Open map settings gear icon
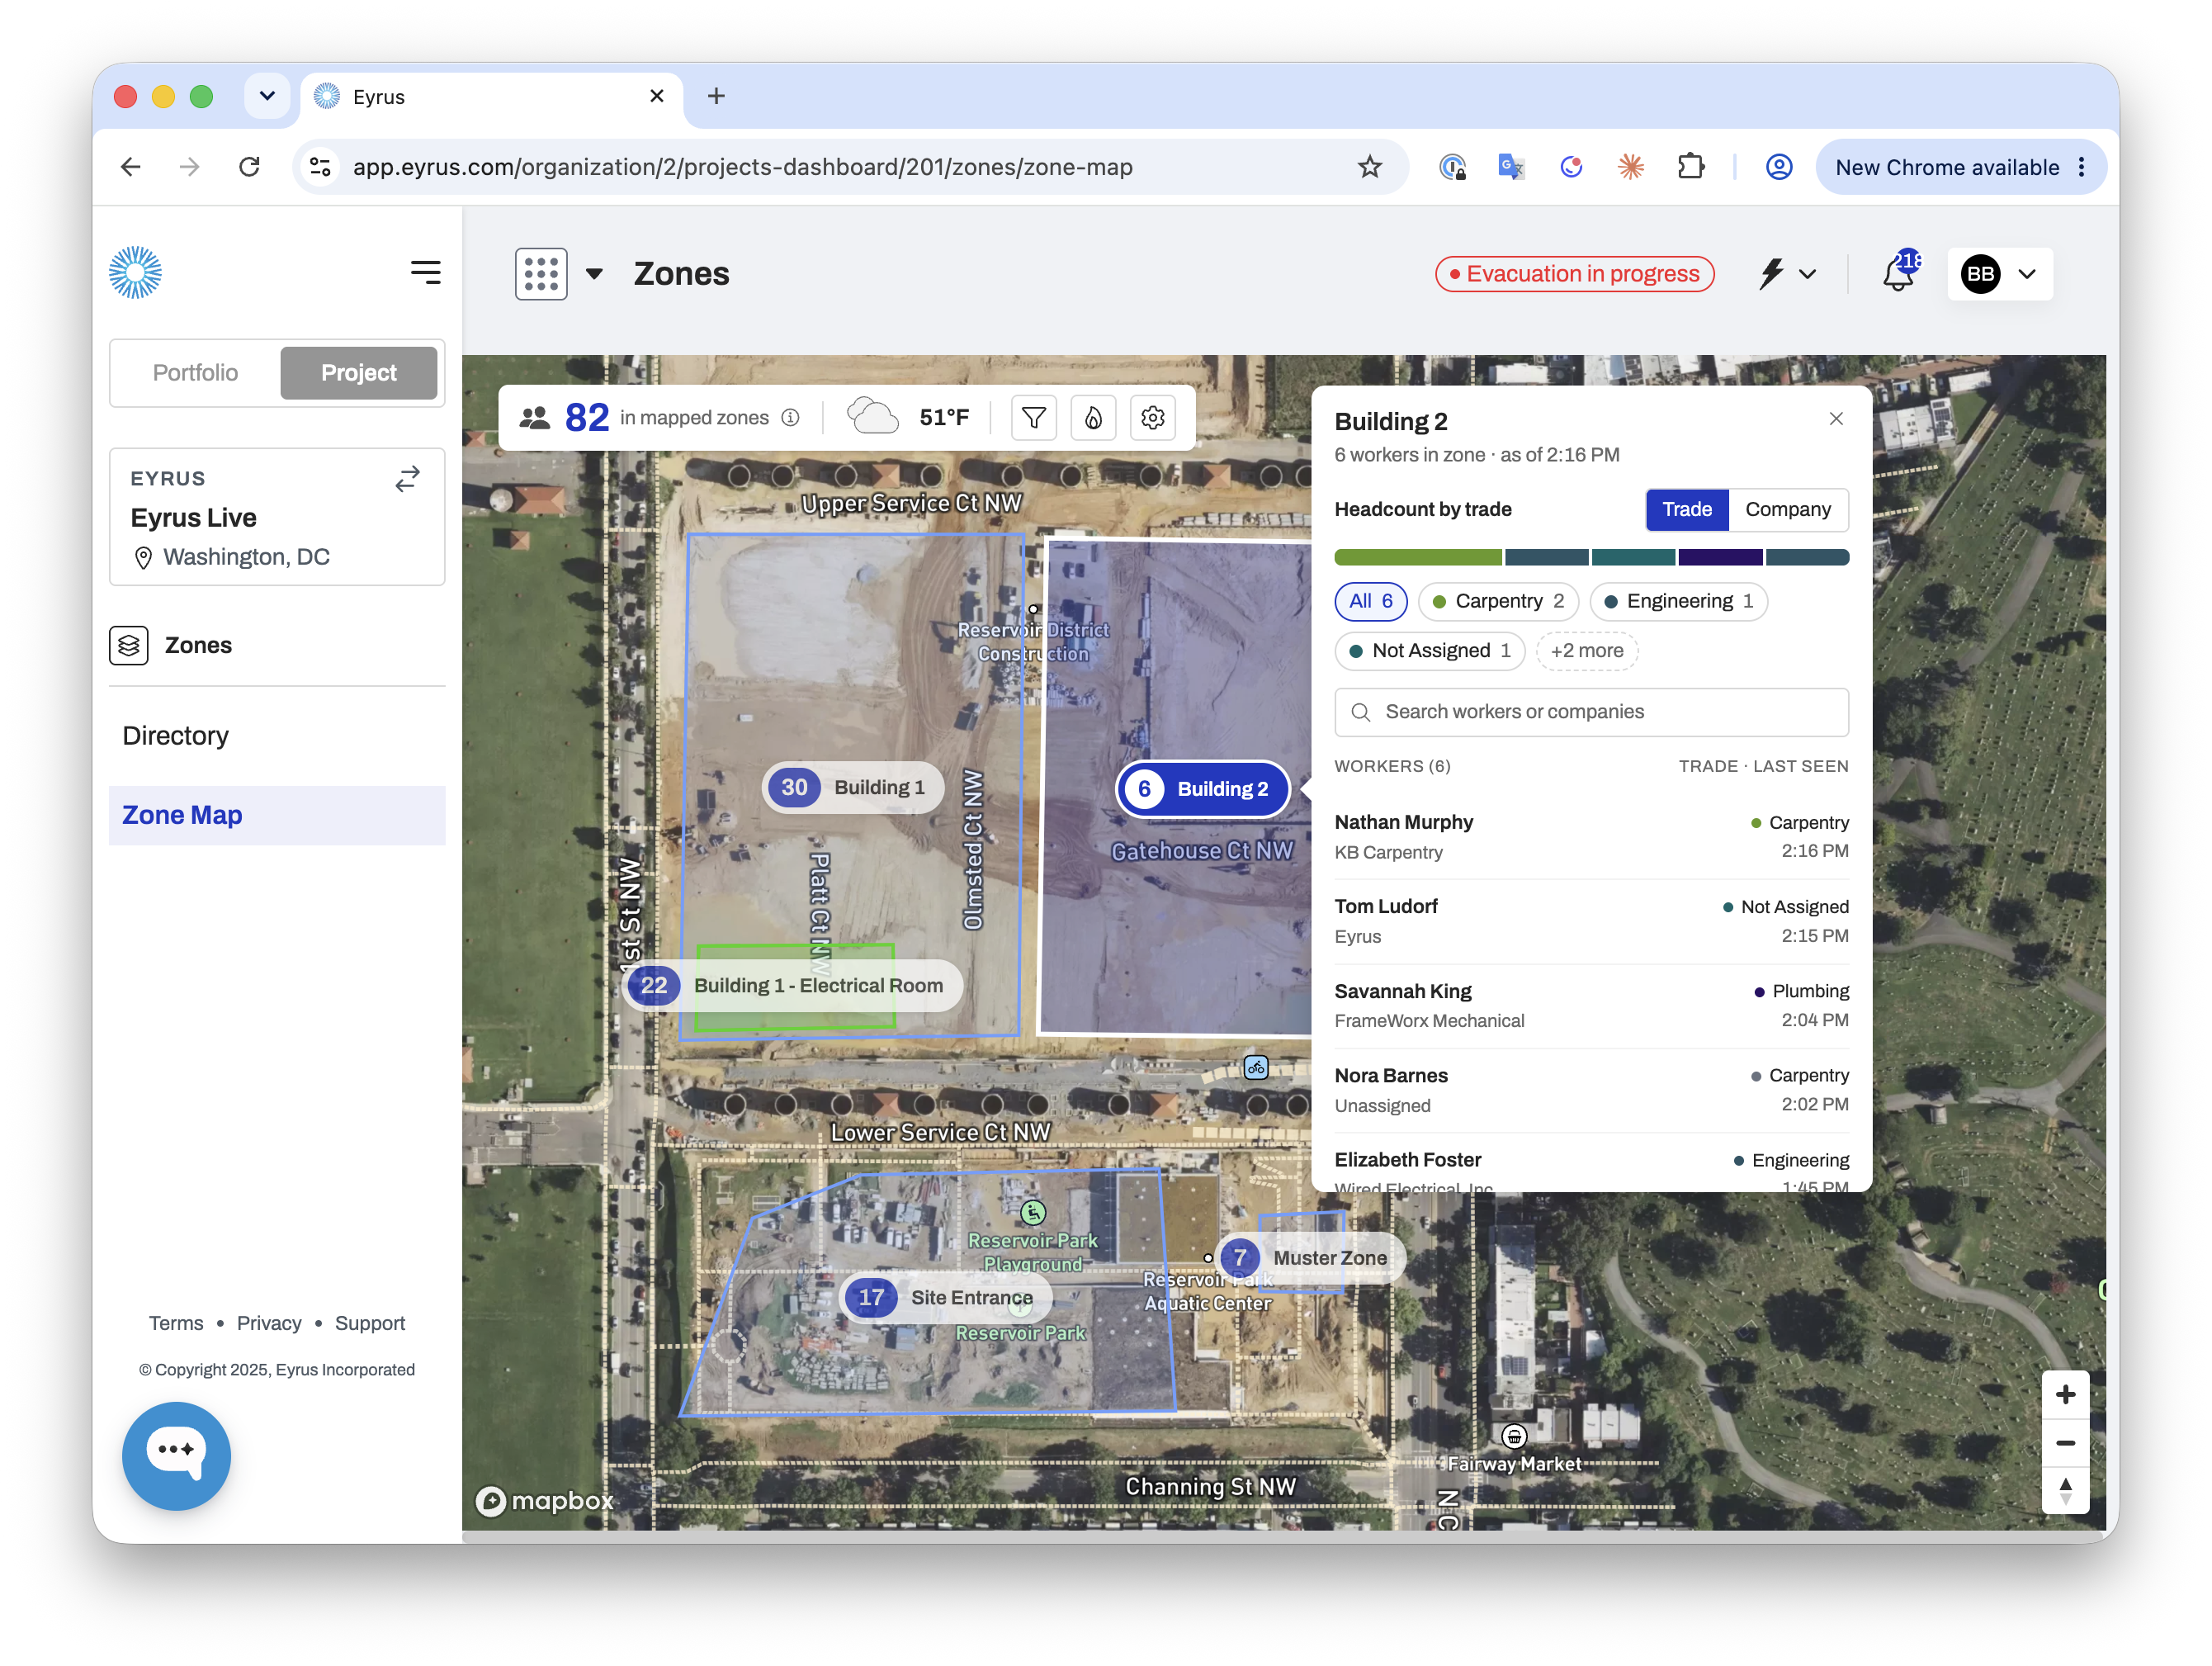The width and height of the screenshot is (2212, 1666). coord(1152,418)
